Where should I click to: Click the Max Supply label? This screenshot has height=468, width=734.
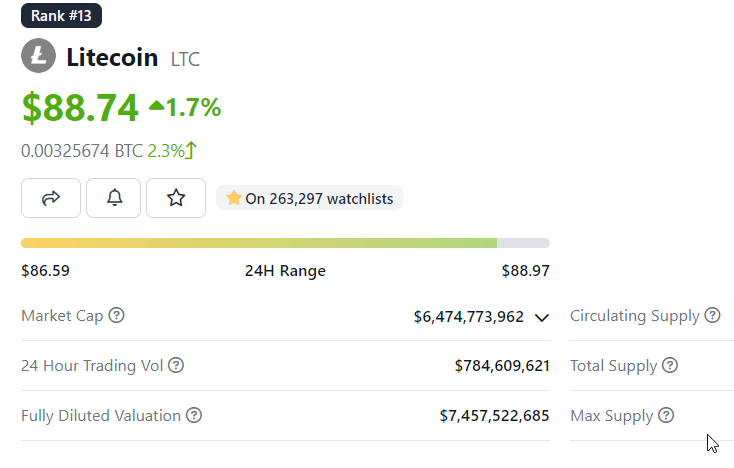point(612,416)
